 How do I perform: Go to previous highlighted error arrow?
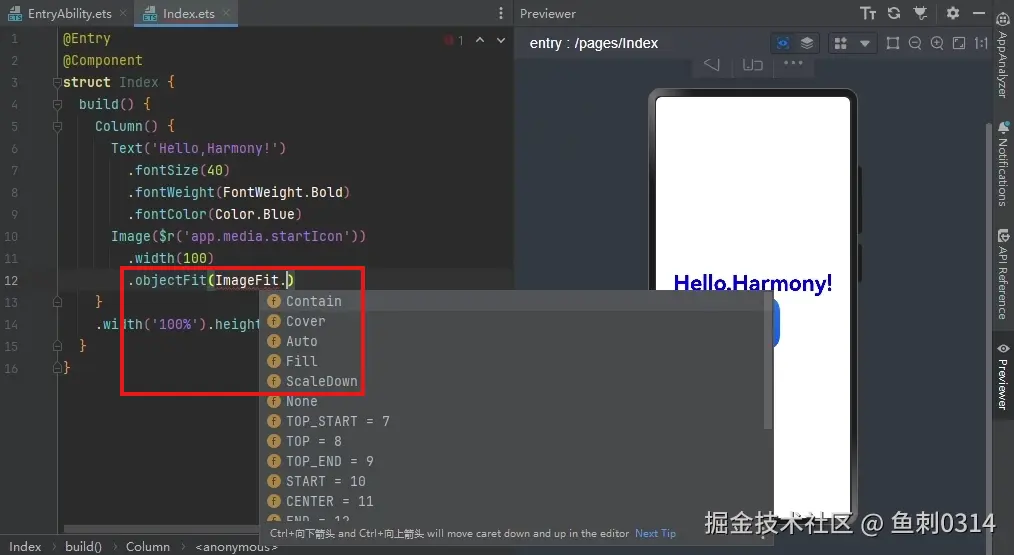tap(480, 40)
